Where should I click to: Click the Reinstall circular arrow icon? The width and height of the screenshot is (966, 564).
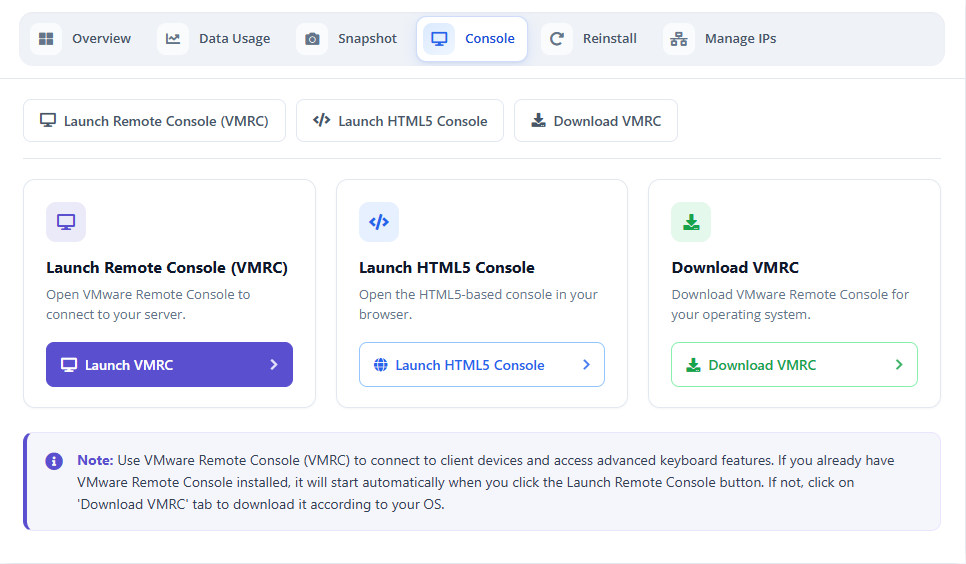(x=557, y=39)
